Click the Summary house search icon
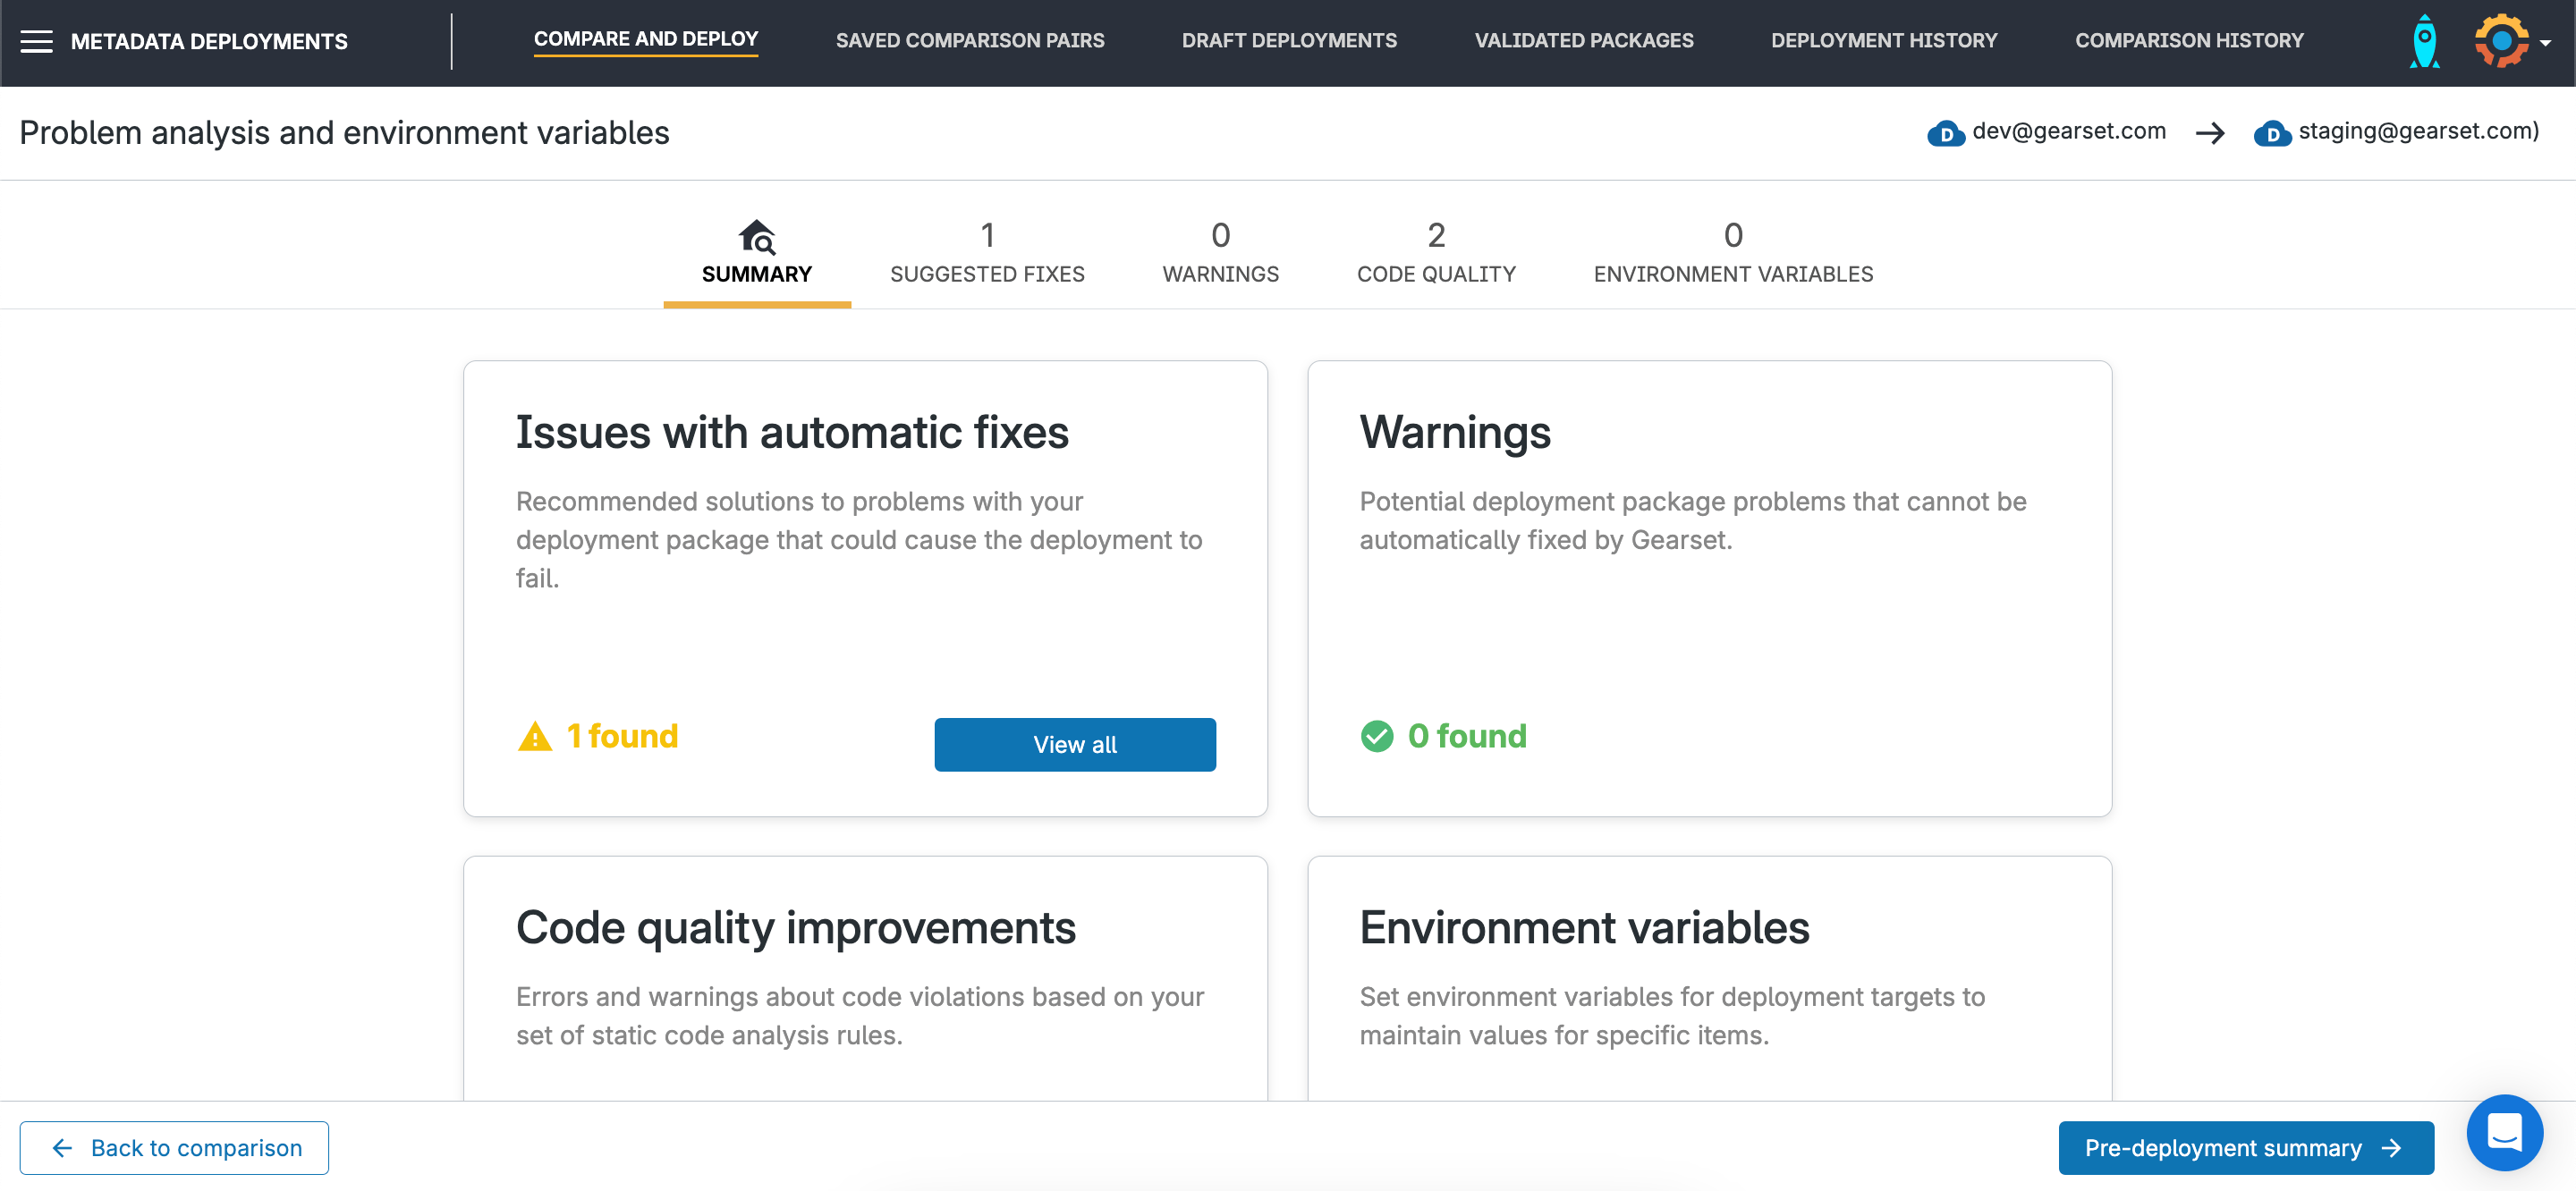This screenshot has height=1191, width=2576. click(756, 237)
